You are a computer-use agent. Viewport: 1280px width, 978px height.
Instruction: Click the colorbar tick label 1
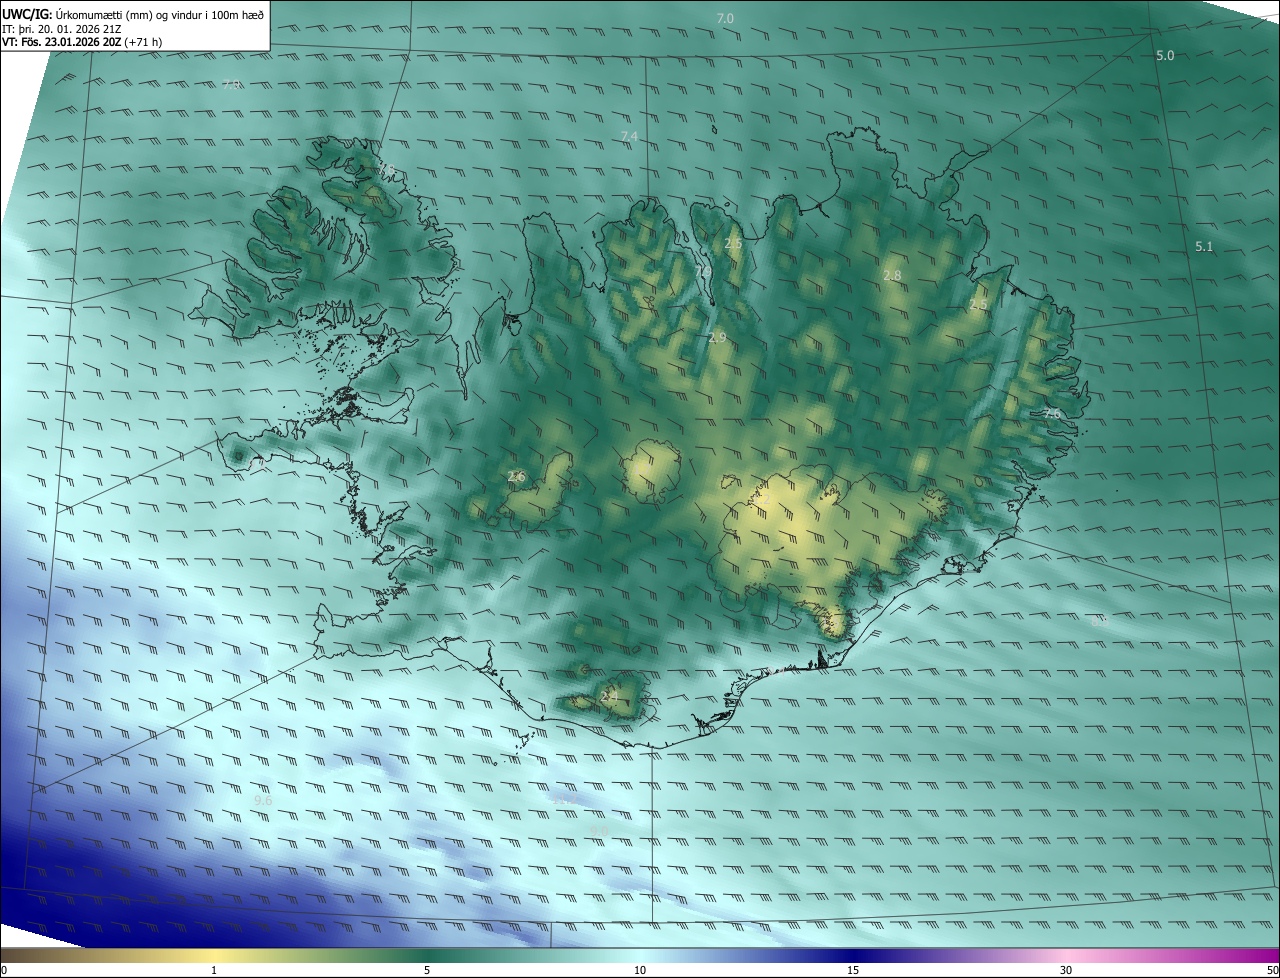click(x=214, y=970)
